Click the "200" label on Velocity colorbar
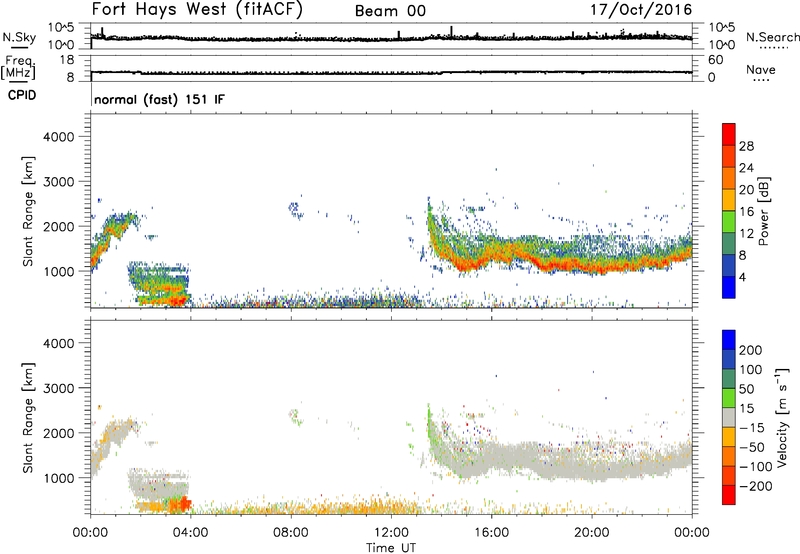800x554 pixels. [751, 350]
